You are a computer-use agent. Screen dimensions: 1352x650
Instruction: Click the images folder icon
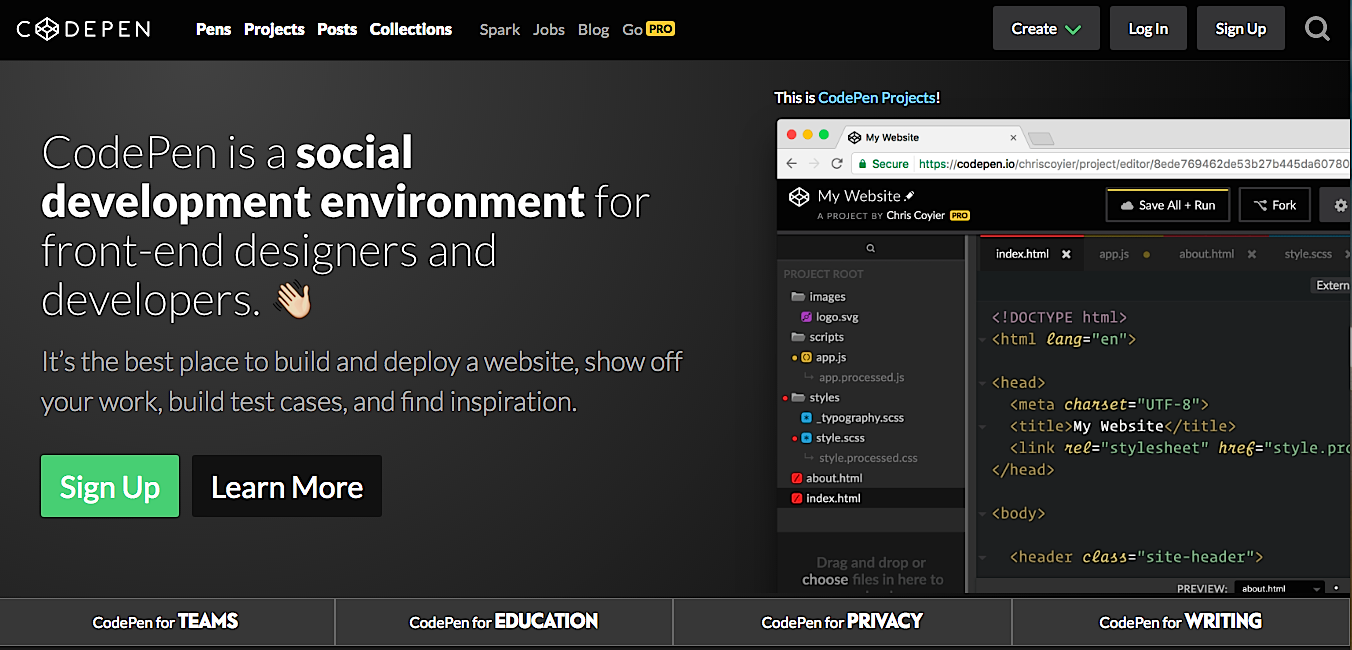[x=798, y=297]
